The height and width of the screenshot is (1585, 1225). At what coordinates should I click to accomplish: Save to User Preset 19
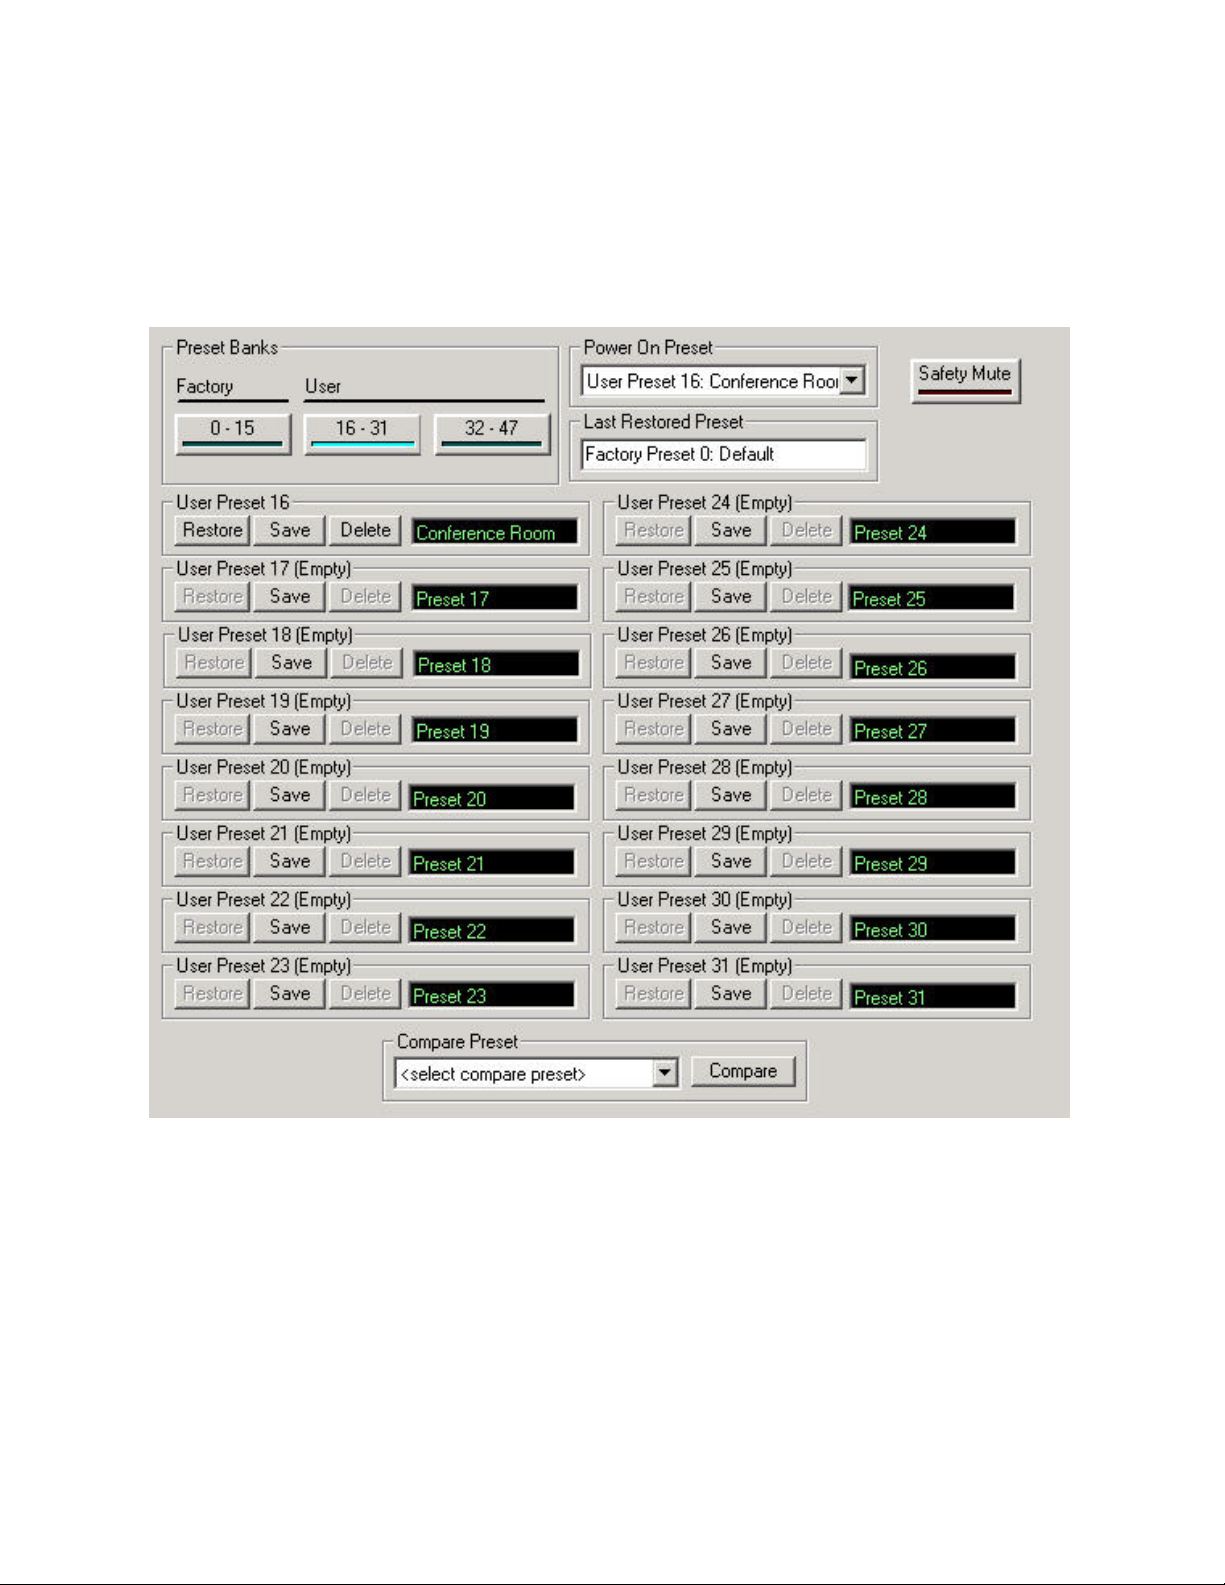[x=290, y=729]
